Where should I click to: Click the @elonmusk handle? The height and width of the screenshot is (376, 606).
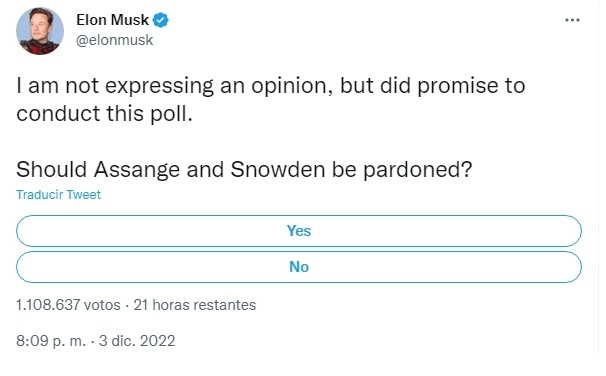point(114,40)
